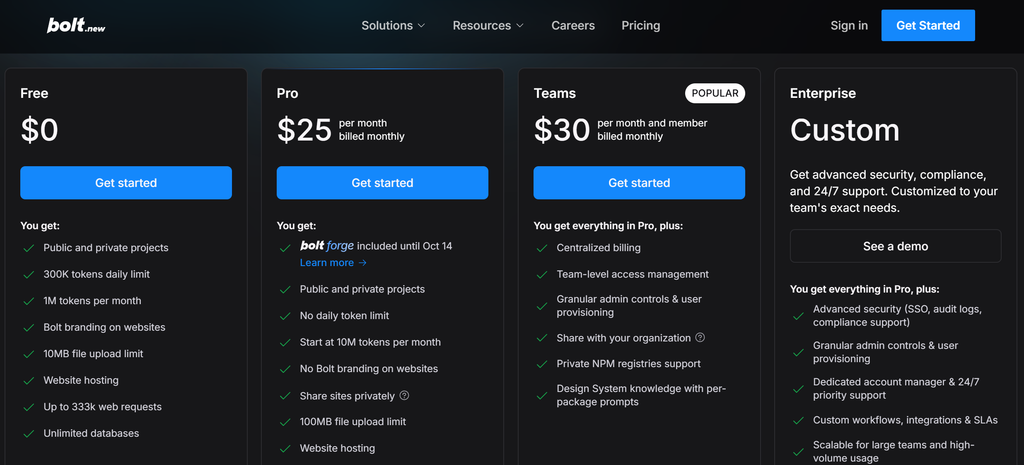Click the checkmark beside 300K tokens daily limit

tap(28, 275)
